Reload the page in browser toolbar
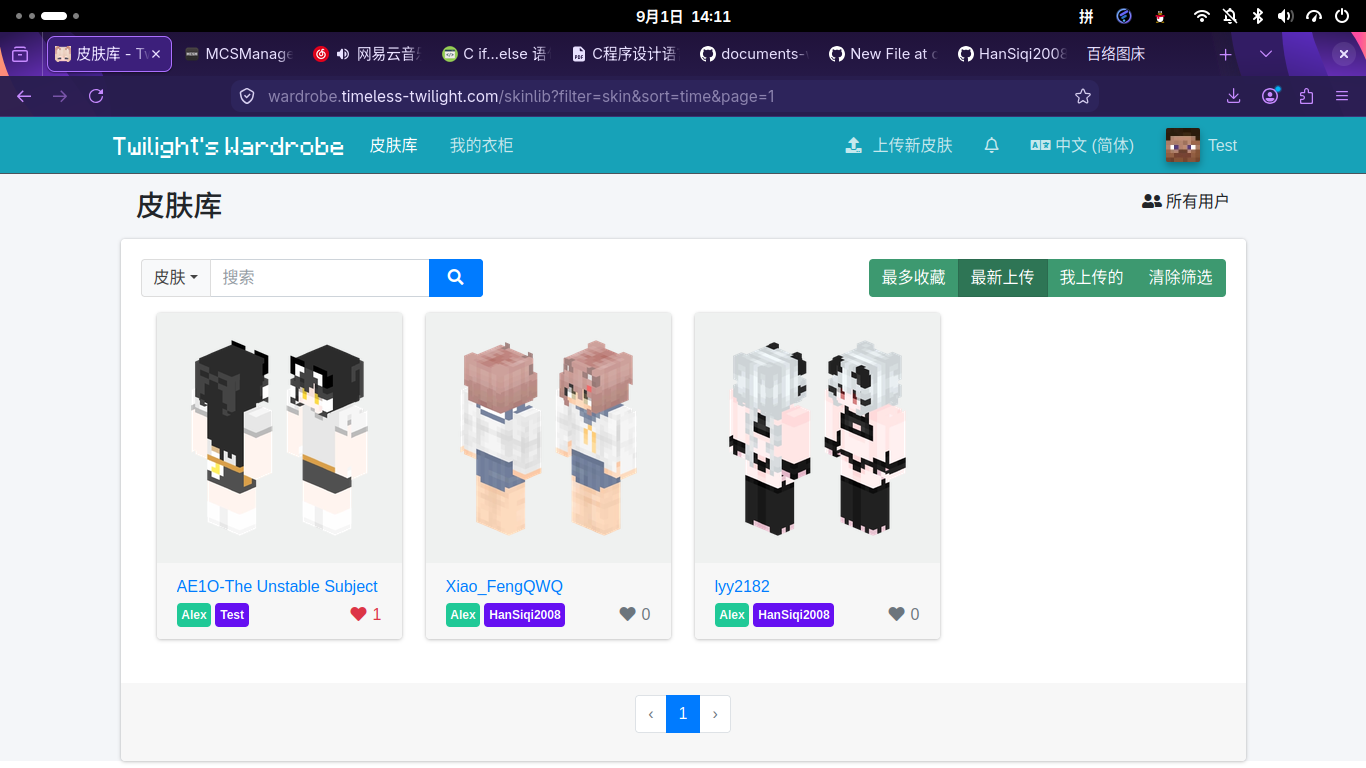1366x768 pixels. click(96, 97)
